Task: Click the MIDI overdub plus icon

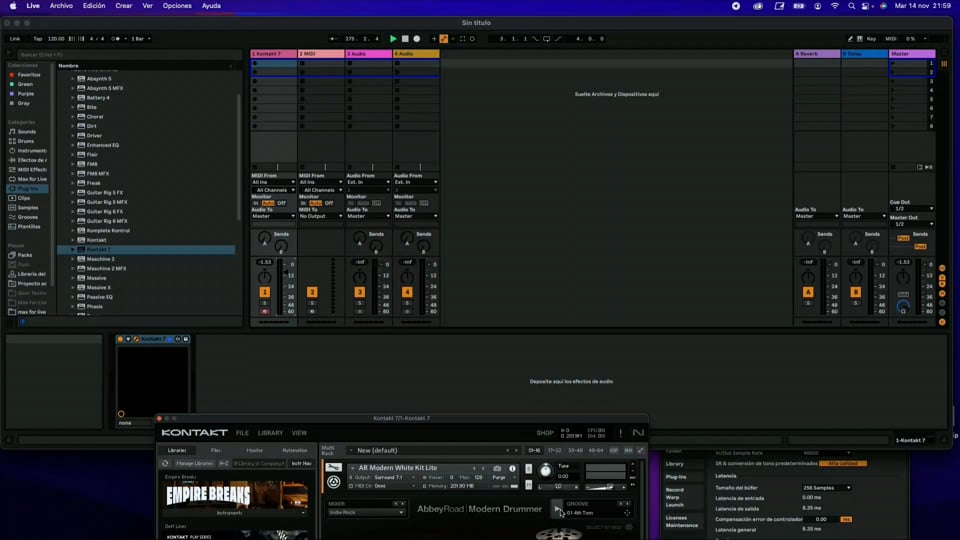Action: (x=434, y=39)
